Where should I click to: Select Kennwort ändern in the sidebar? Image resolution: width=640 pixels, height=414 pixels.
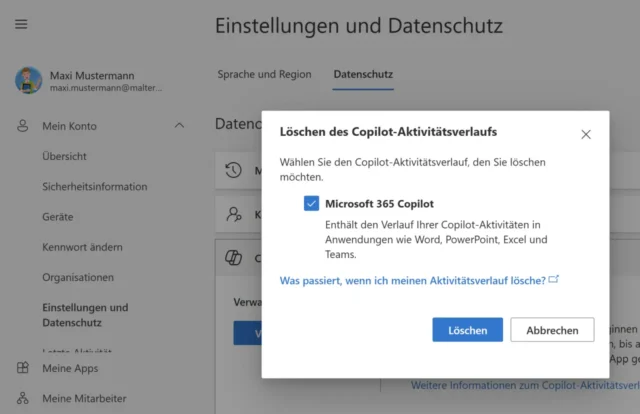82,247
